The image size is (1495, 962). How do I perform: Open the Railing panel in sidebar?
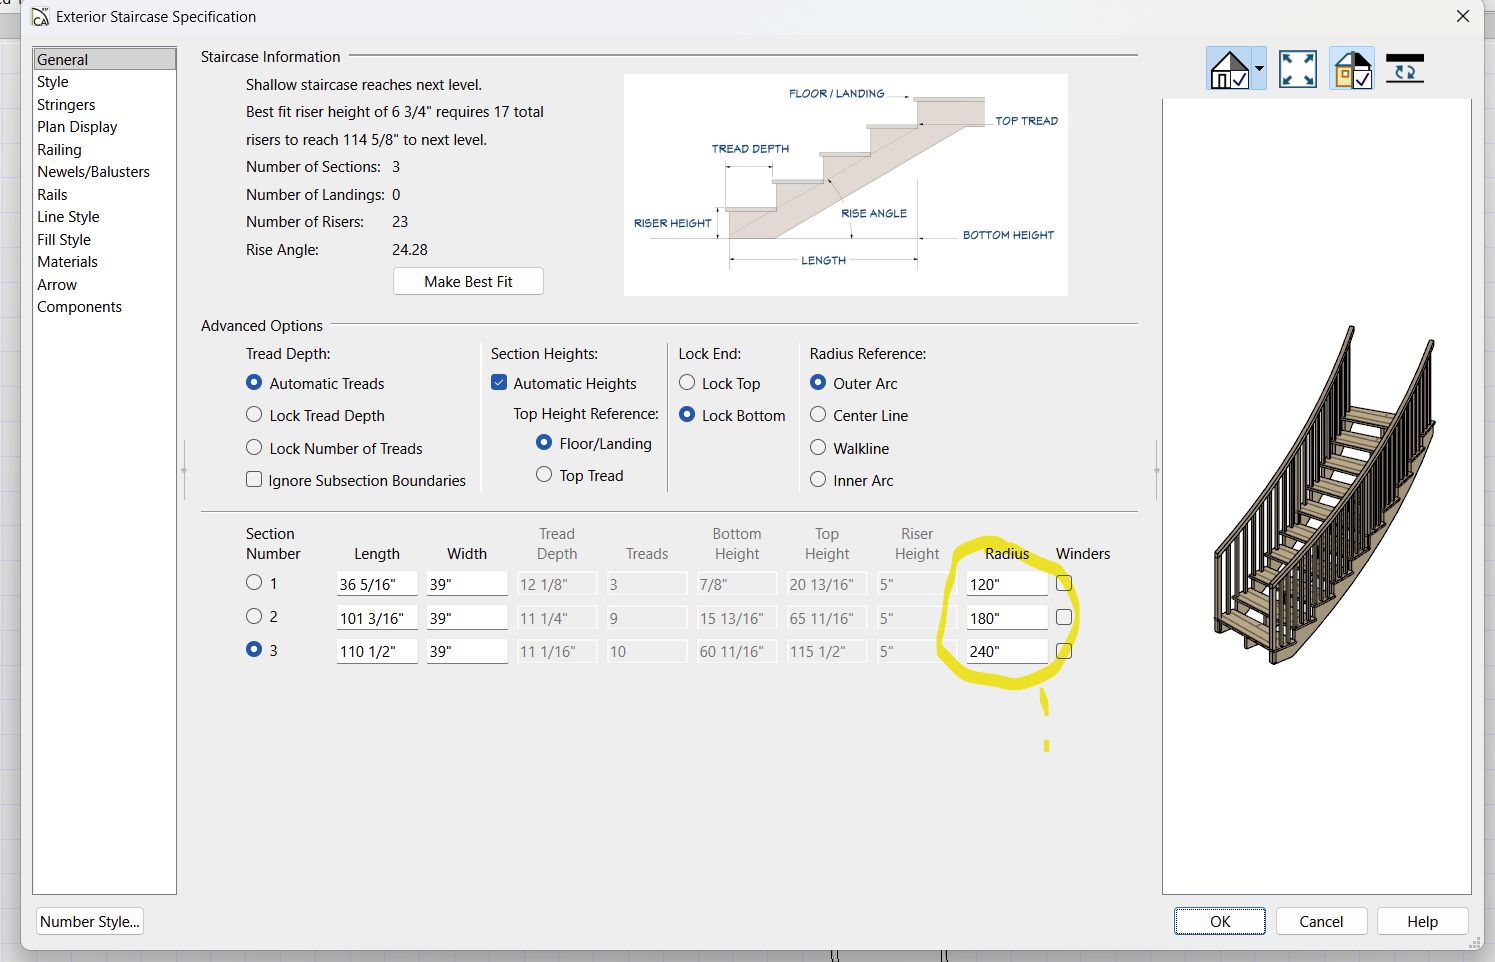click(x=59, y=150)
